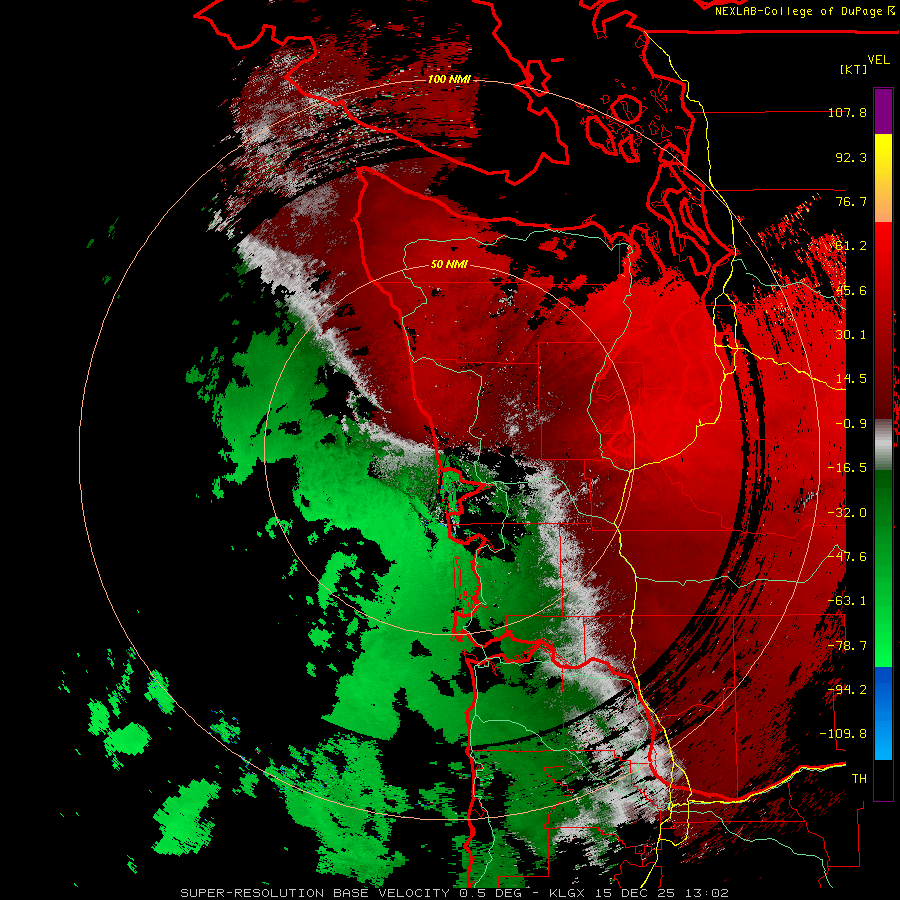Click the TH label on the scale

point(859,779)
